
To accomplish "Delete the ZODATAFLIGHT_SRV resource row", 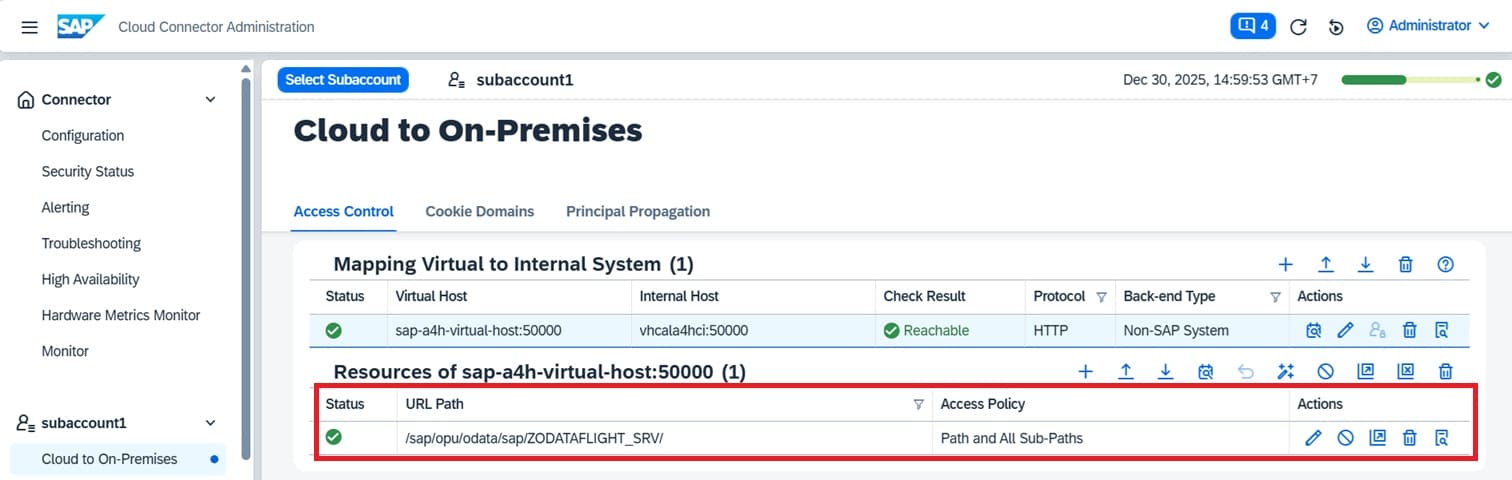I will click(x=1409, y=437).
